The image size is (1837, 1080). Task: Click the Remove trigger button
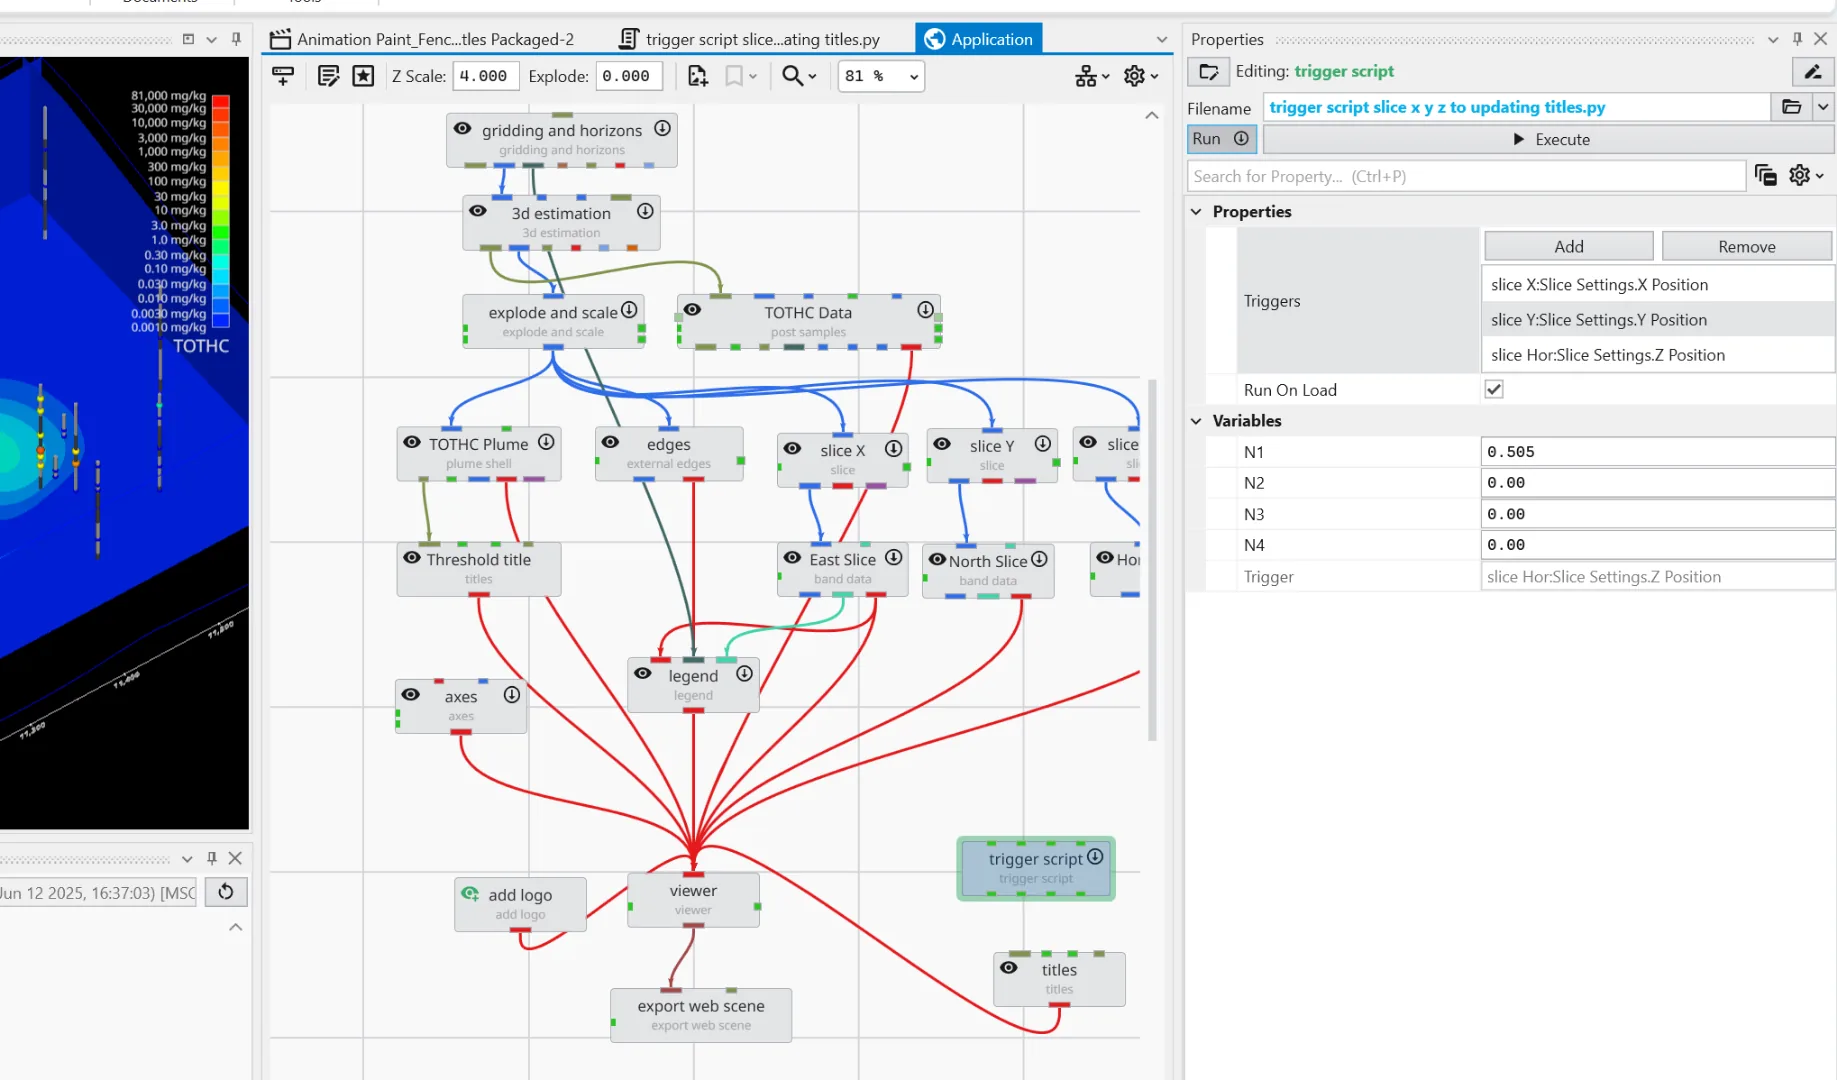tap(1746, 247)
